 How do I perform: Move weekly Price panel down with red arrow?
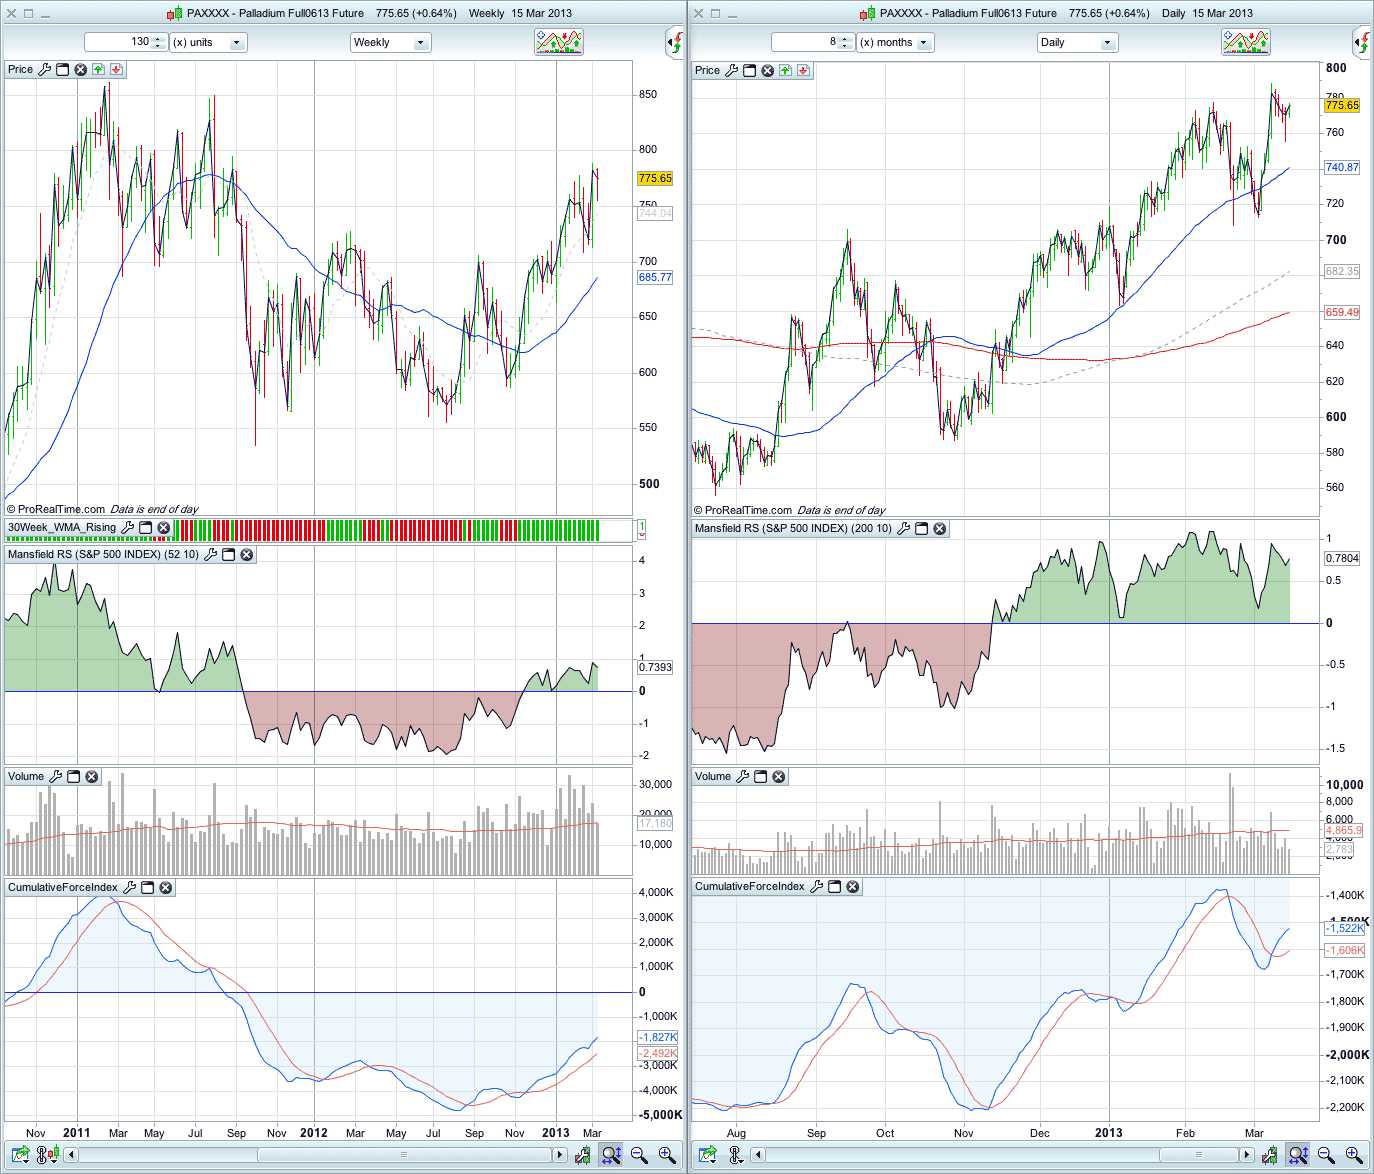click(x=116, y=70)
